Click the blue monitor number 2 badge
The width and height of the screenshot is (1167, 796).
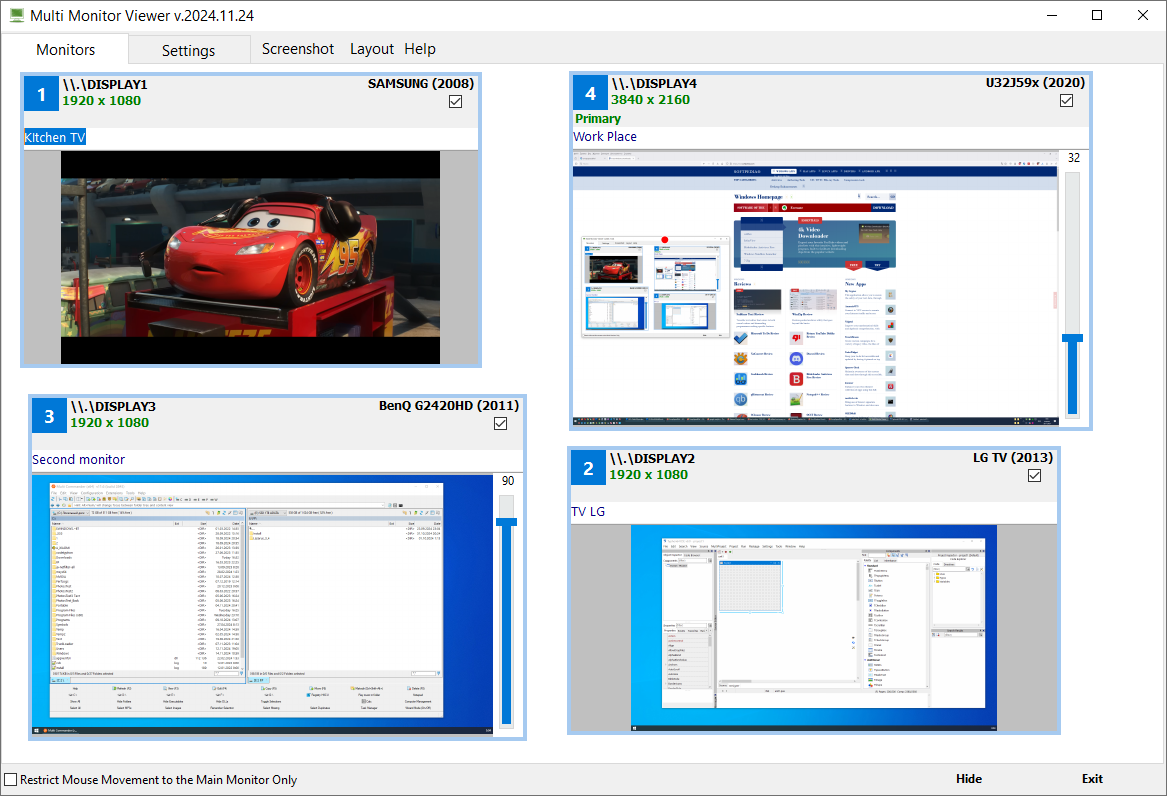pos(588,469)
